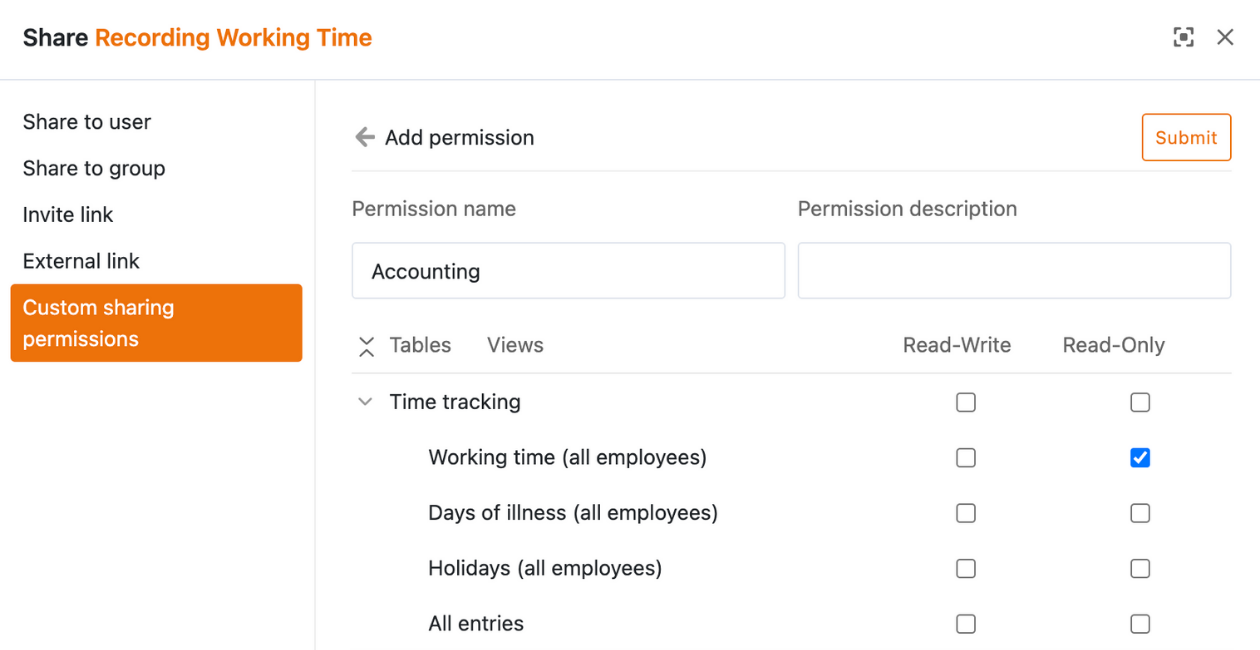The image size is (1260, 650).
Task: Check Read-Write for Working time (all employees)
Action: [x=965, y=458]
